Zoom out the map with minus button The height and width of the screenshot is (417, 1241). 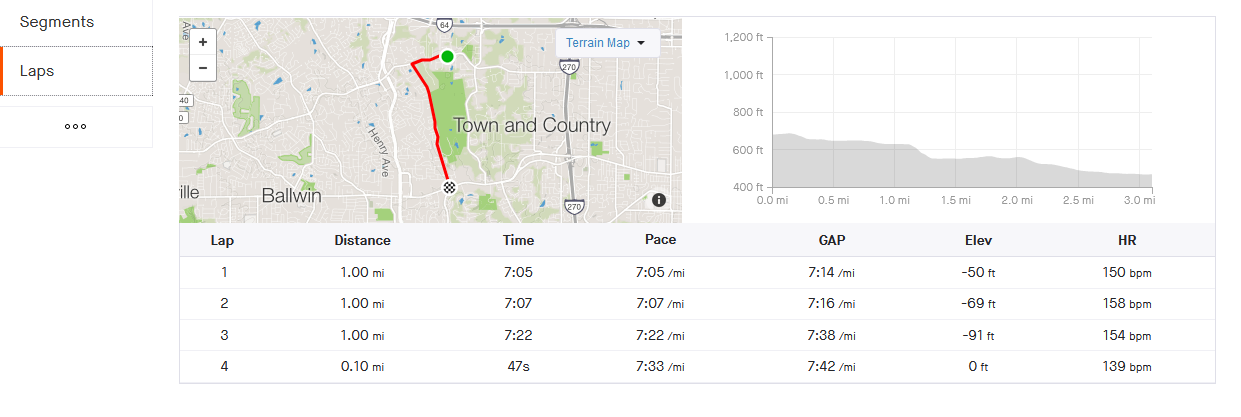(203, 68)
